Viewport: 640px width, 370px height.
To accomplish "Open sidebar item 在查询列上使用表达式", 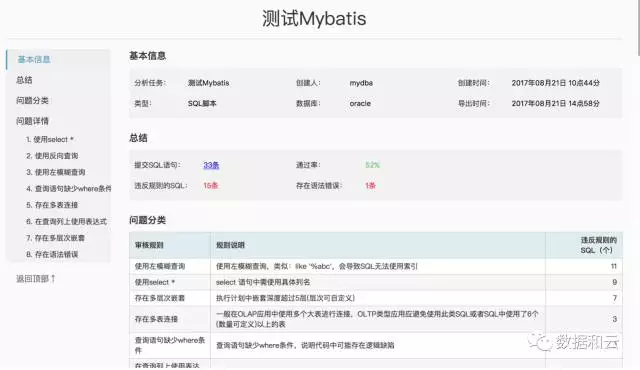I will pos(66,222).
